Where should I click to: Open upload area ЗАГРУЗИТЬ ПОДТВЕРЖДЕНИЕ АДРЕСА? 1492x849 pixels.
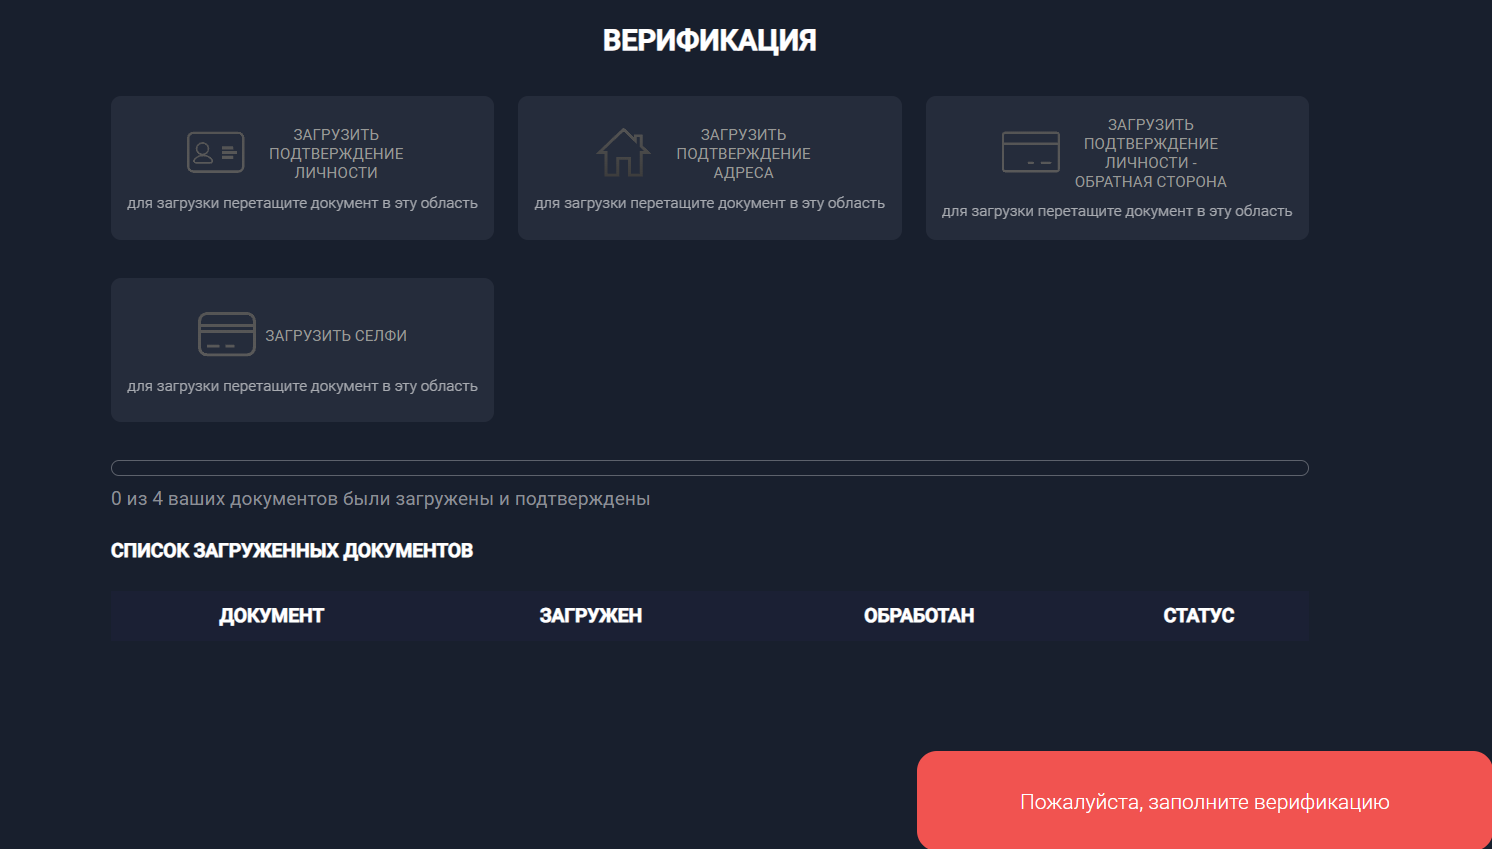pyautogui.click(x=710, y=168)
